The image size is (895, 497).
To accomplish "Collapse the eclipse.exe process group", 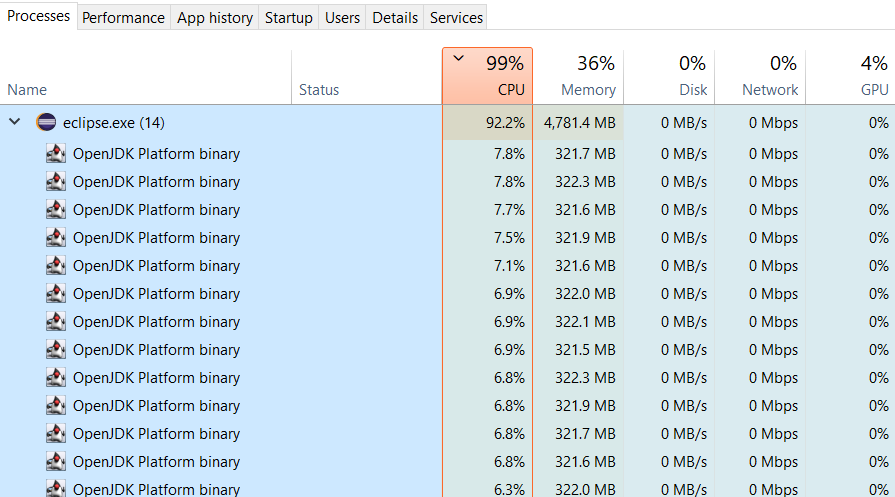I will [15, 122].
